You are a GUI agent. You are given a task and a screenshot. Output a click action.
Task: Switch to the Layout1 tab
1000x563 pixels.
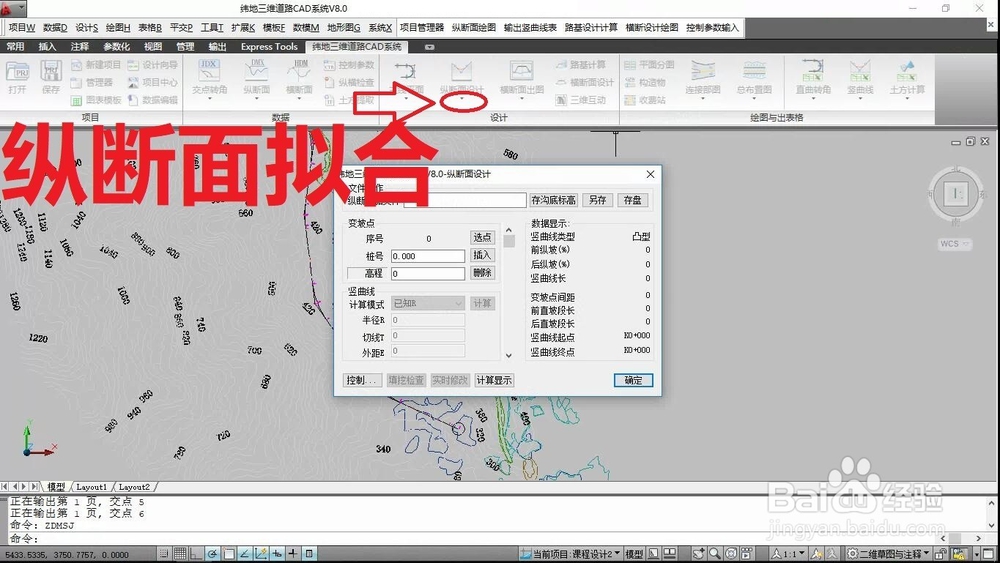coord(91,486)
